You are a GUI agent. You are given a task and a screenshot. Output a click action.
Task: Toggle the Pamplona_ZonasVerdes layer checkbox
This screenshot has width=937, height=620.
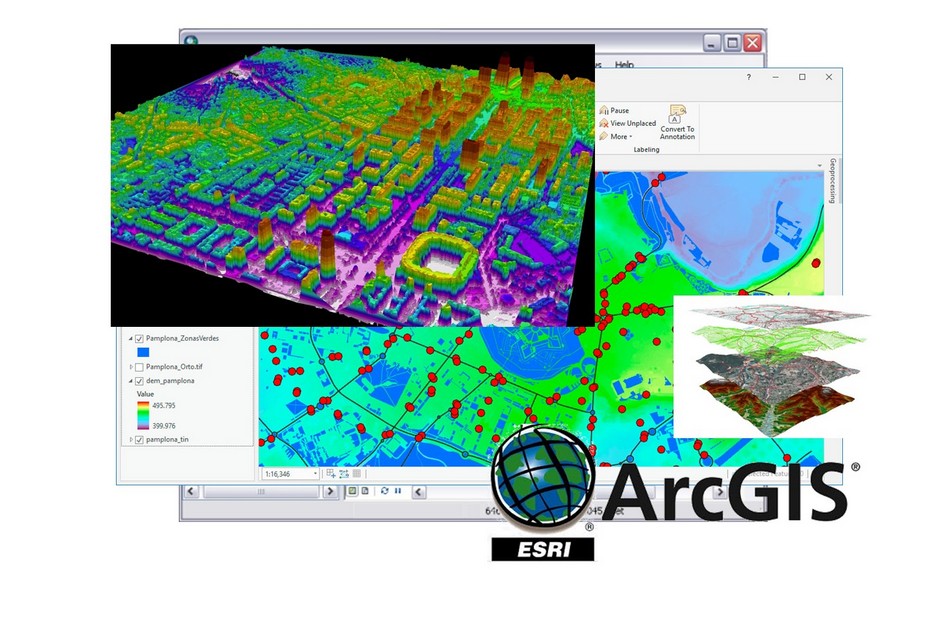click(x=139, y=339)
